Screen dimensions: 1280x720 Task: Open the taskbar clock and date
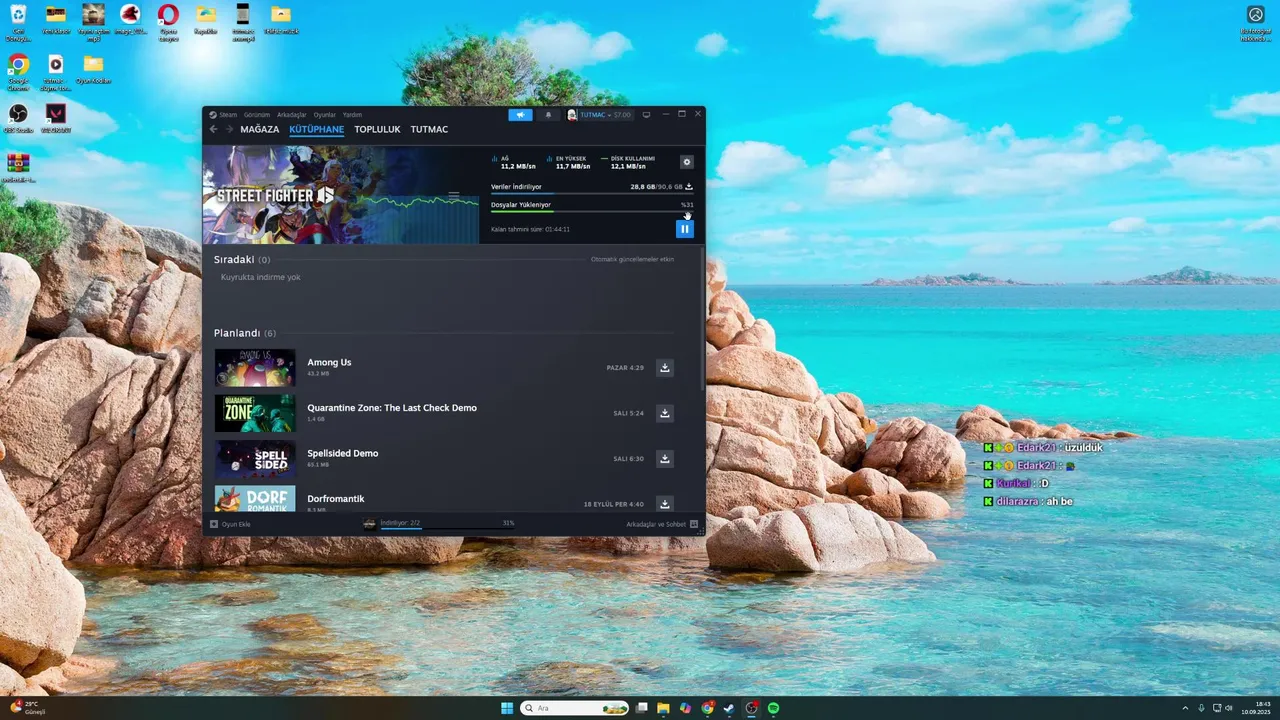click(1256, 708)
